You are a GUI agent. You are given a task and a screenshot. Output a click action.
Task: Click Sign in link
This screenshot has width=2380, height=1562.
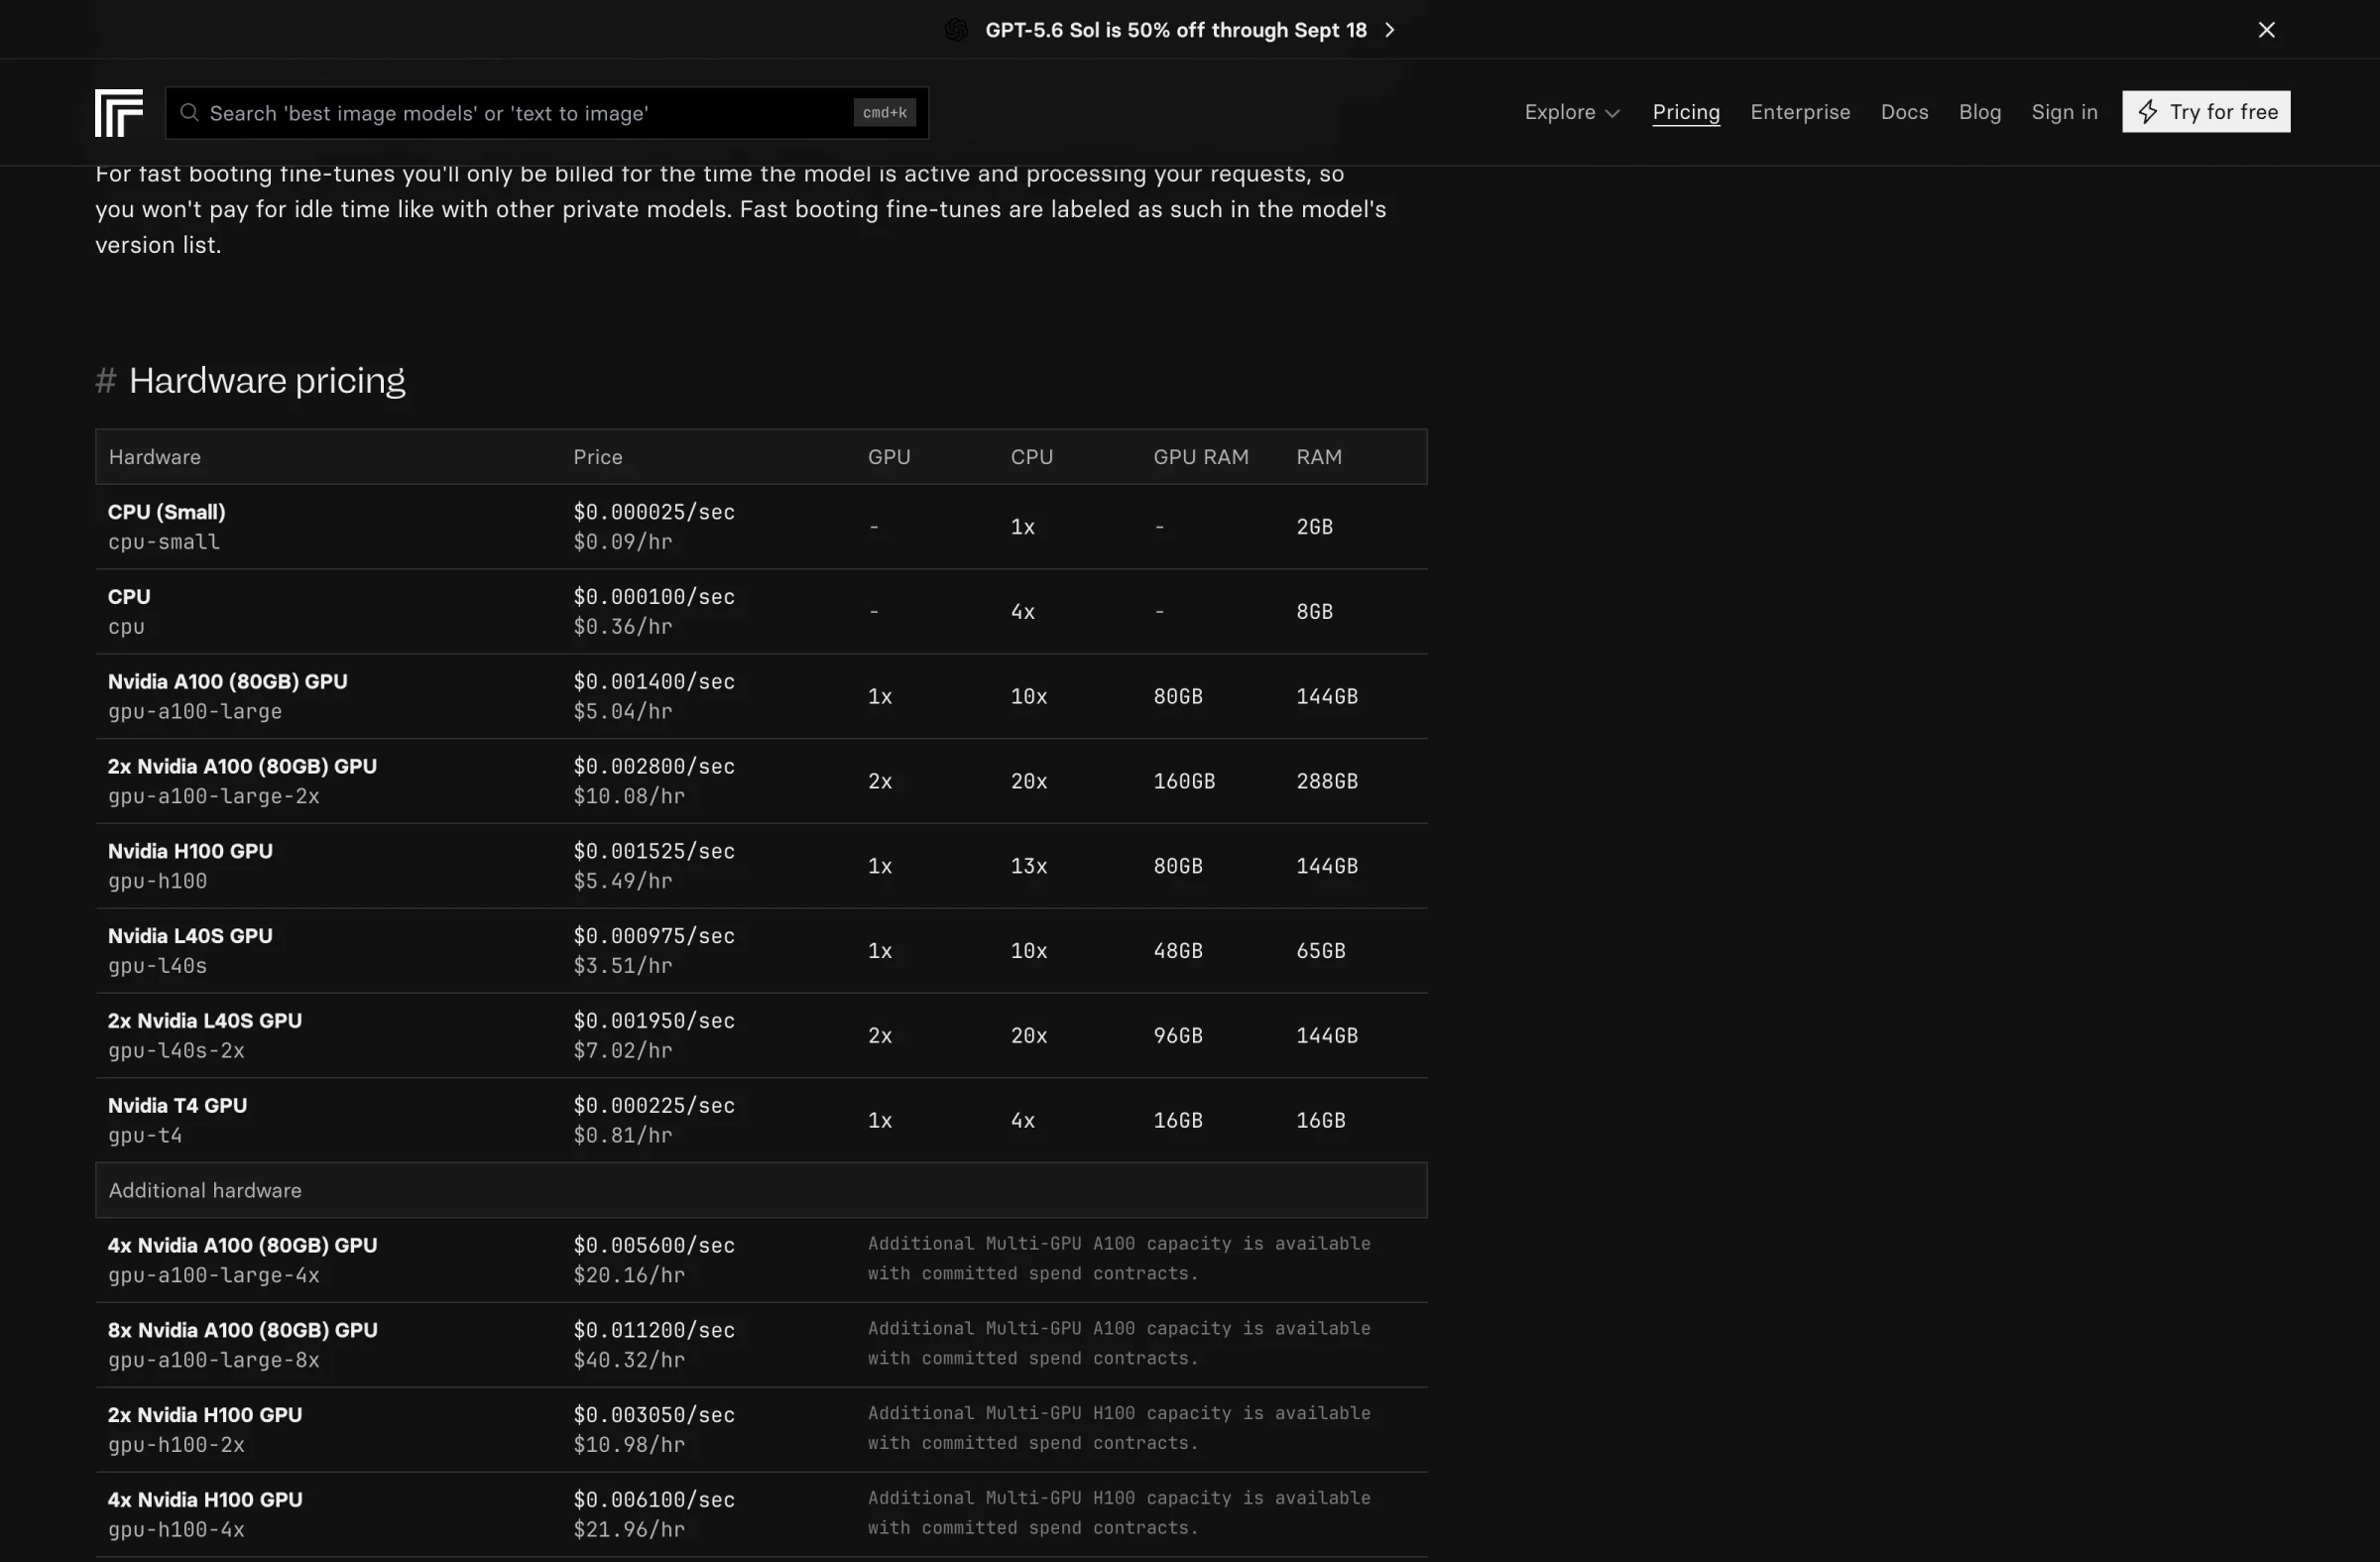point(2064,112)
